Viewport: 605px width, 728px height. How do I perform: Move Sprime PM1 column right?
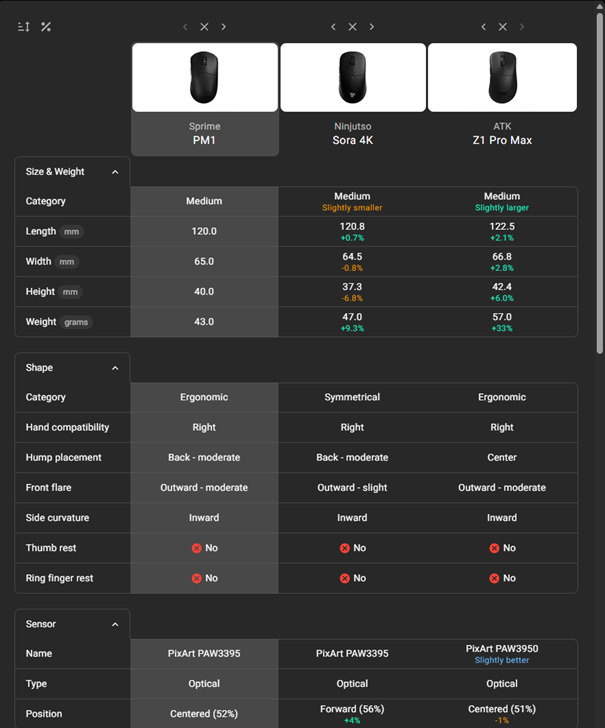click(x=223, y=27)
